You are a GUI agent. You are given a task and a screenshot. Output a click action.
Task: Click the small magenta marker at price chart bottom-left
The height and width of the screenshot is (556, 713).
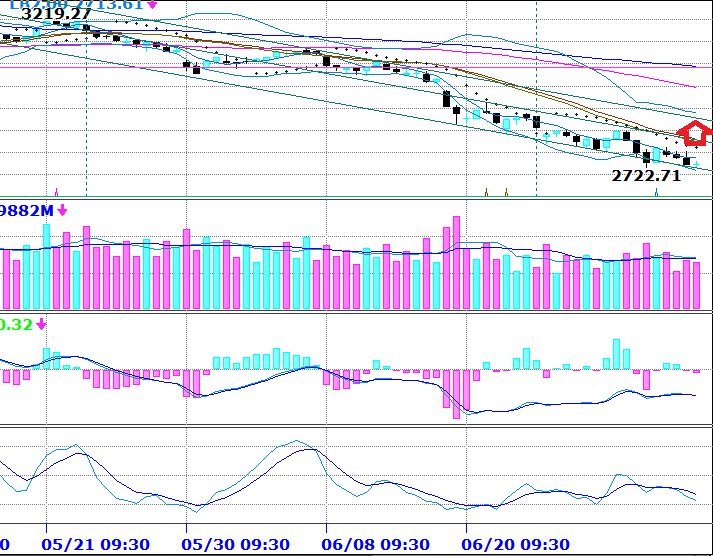pyautogui.click(x=56, y=190)
